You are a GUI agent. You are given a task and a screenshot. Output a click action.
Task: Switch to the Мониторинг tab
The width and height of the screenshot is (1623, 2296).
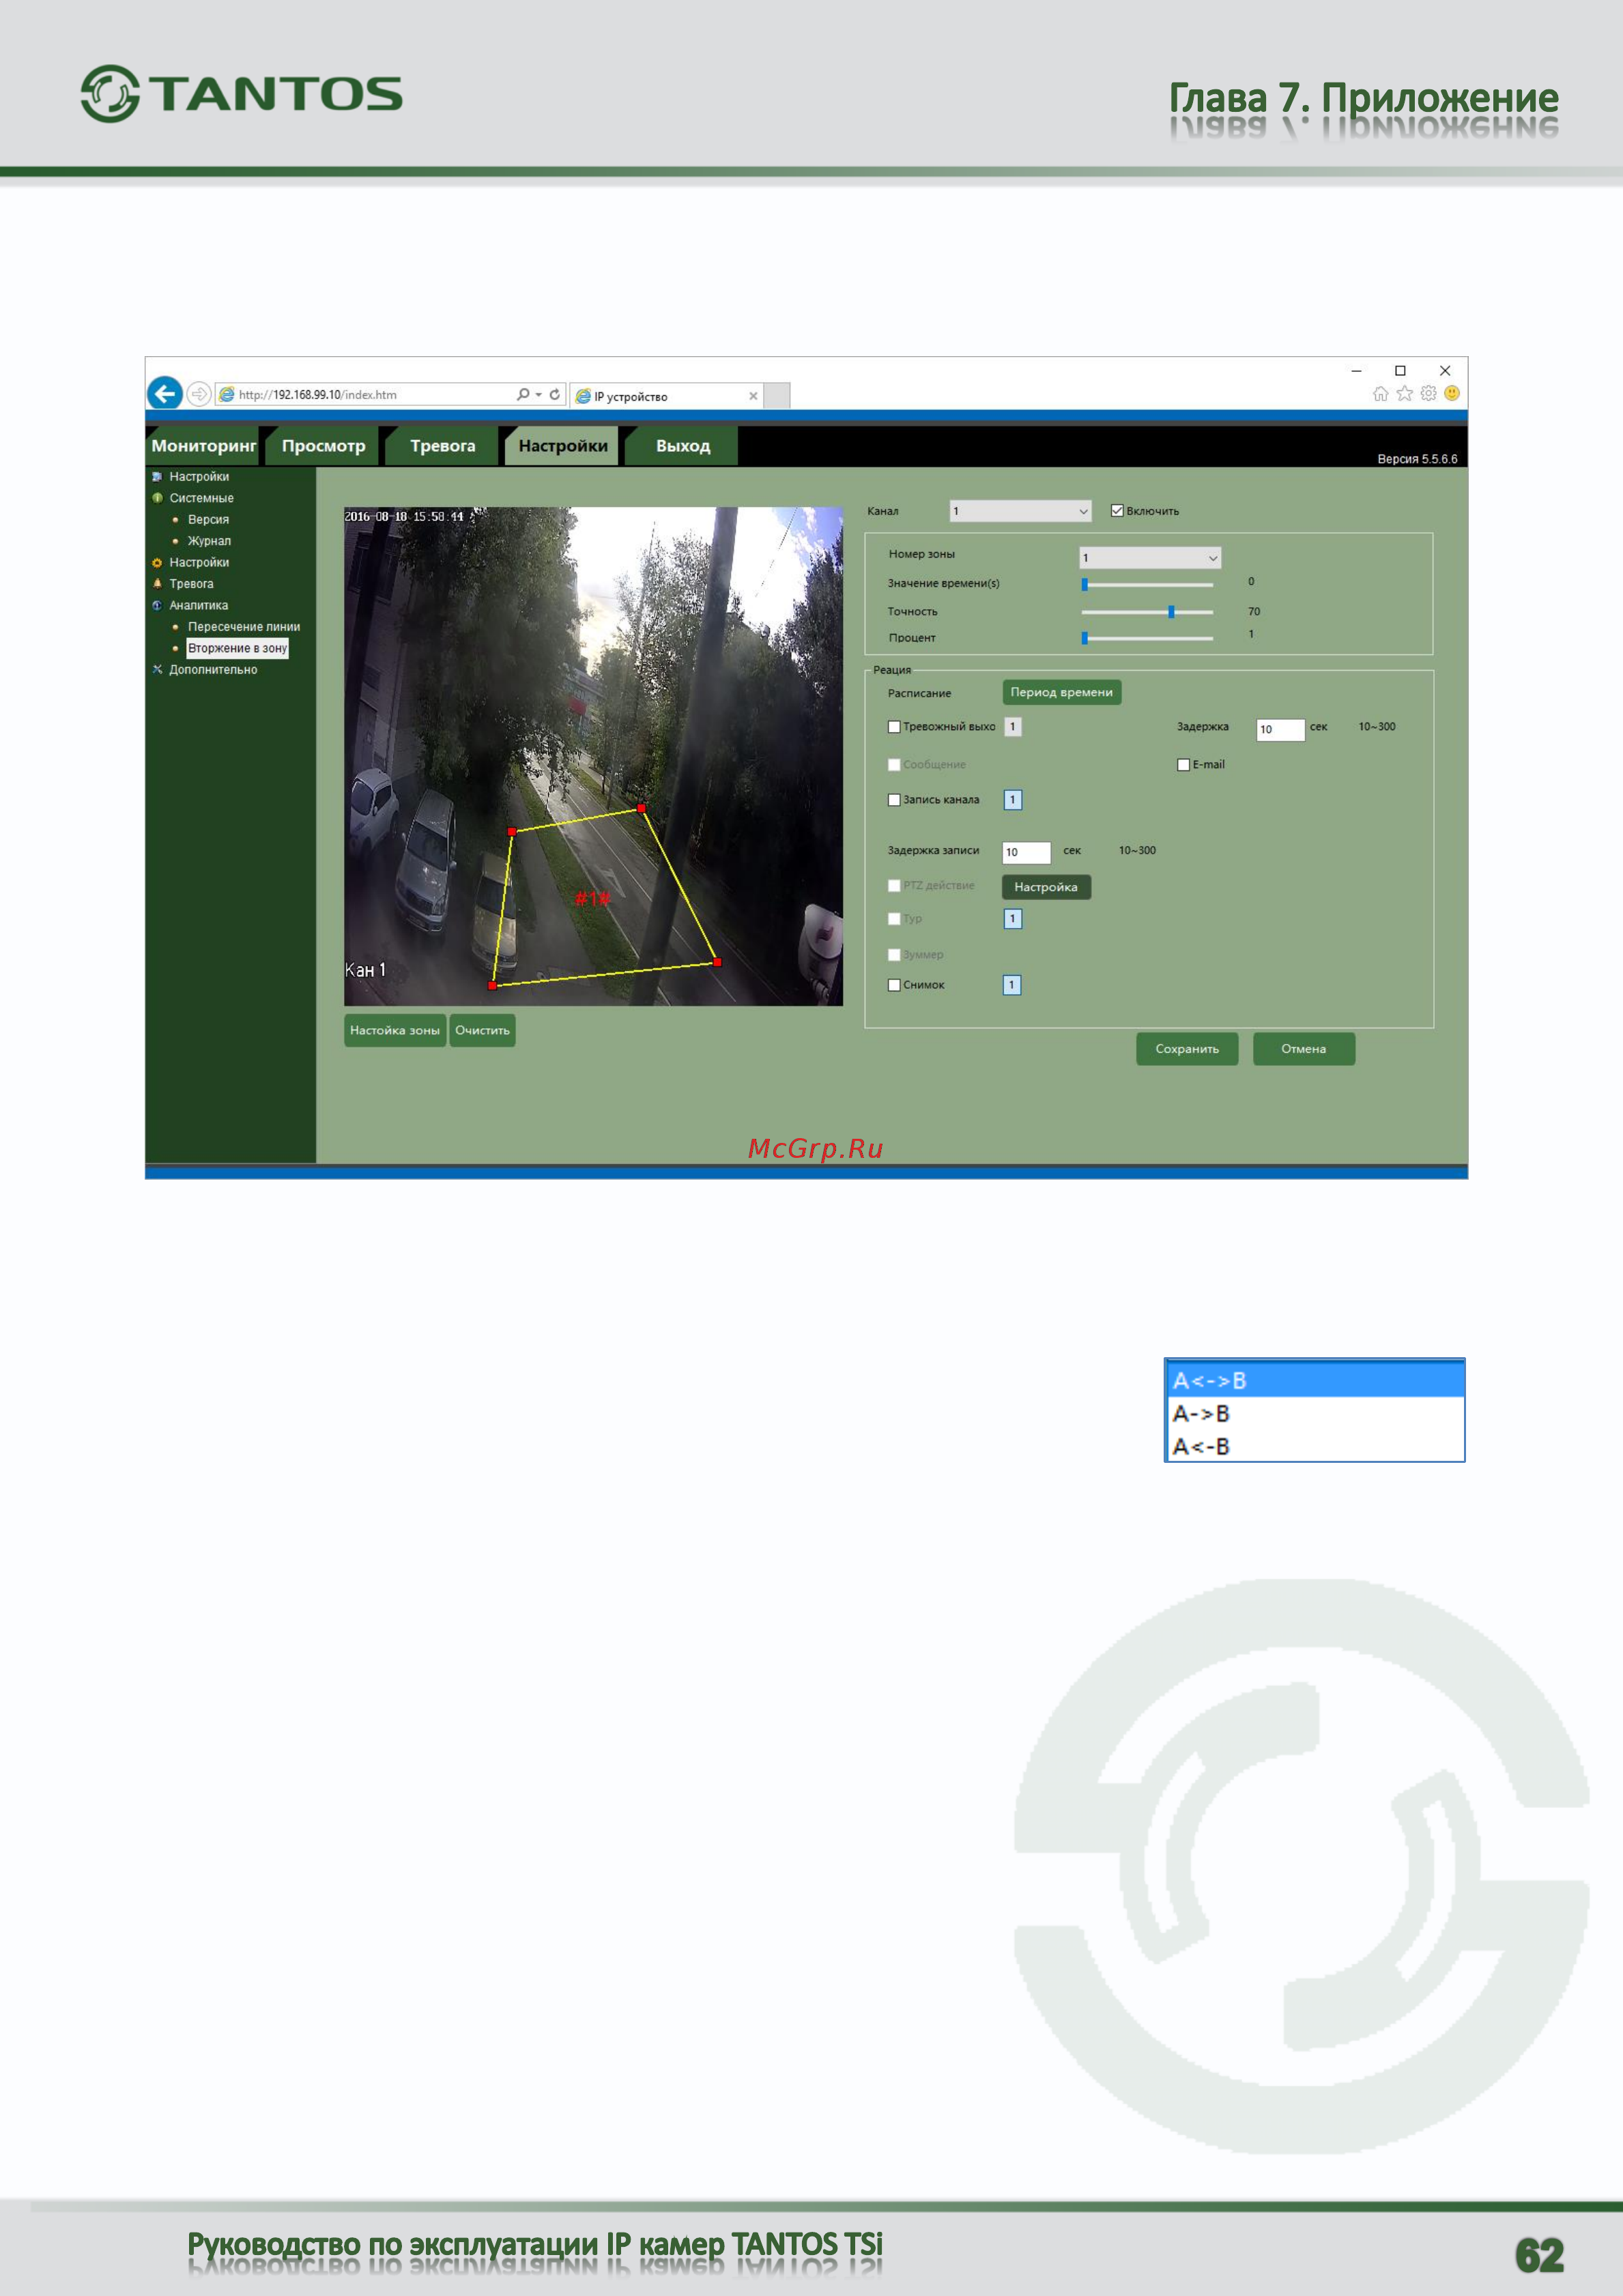click(204, 446)
